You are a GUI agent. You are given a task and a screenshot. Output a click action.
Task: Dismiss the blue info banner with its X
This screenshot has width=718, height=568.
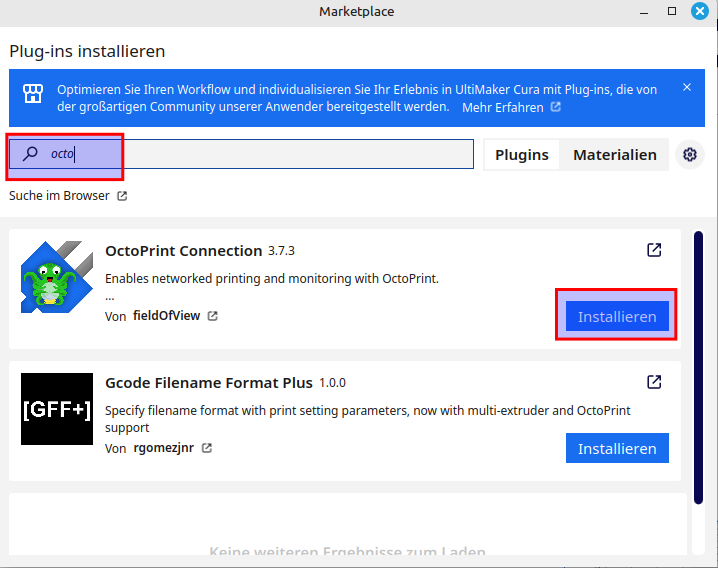(x=687, y=87)
